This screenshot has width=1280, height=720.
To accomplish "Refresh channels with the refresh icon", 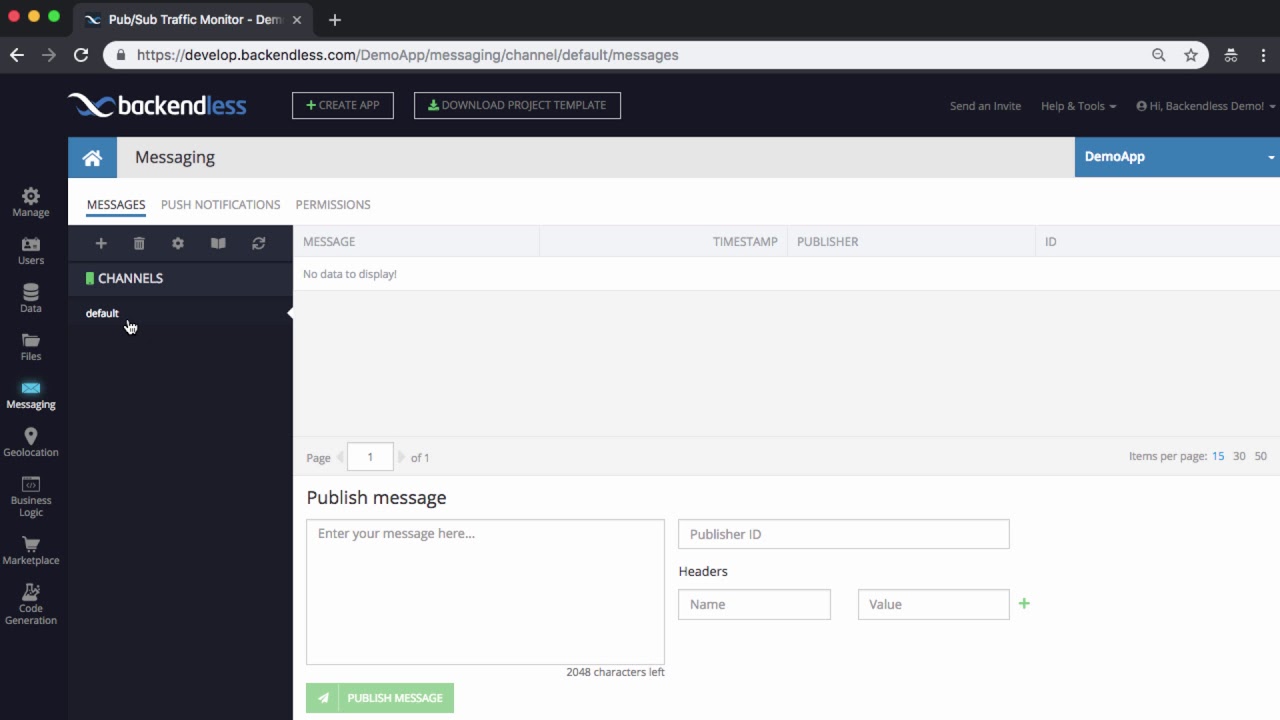I will pyautogui.click(x=259, y=243).
